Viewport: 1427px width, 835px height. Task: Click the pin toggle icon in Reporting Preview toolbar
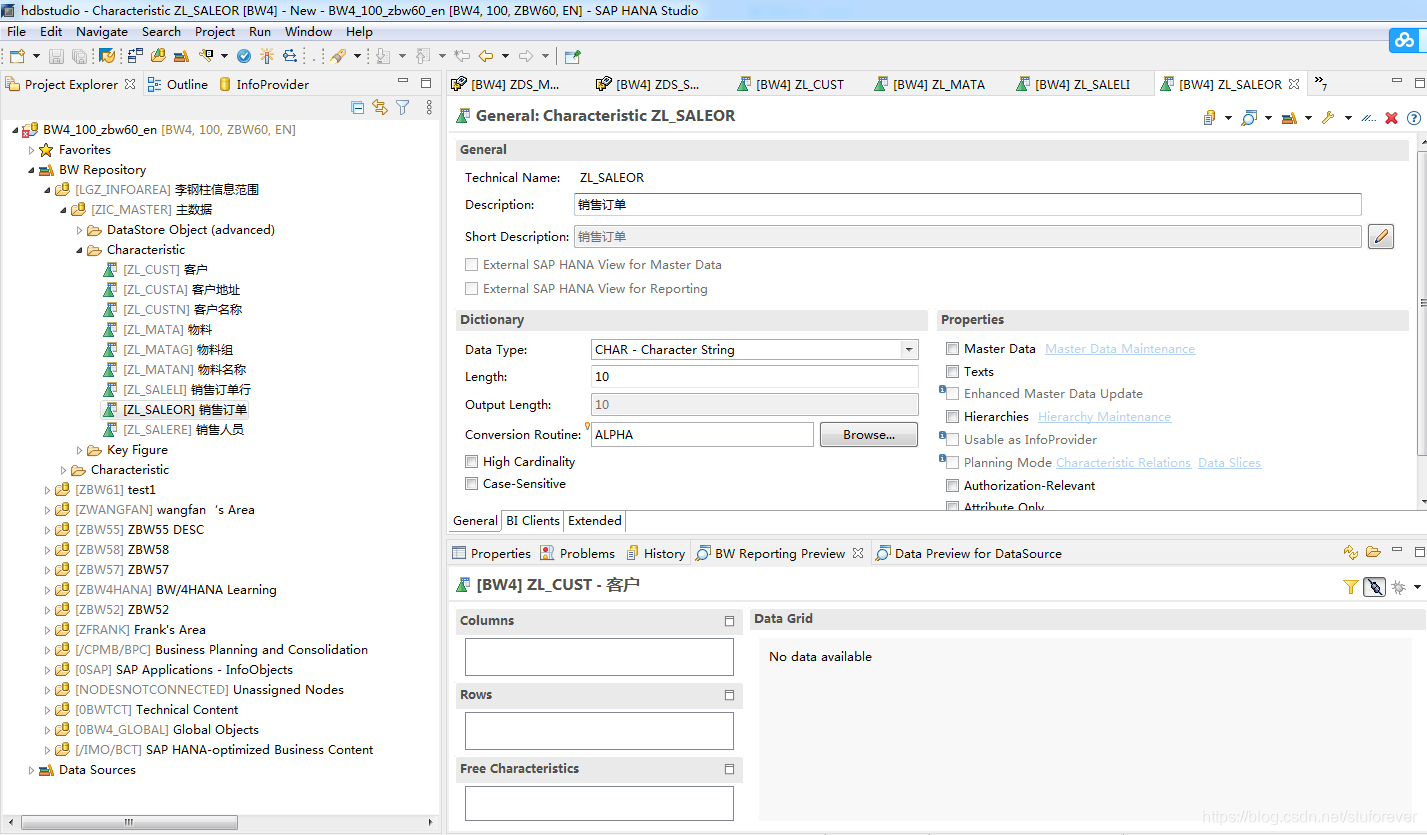tap(1375, 587)
